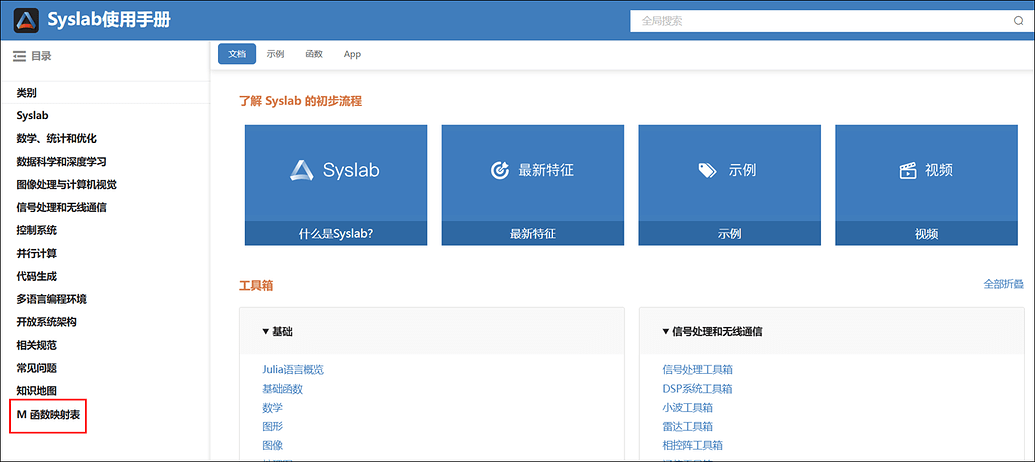Select 类别 in the sidebar
This screenshot has width=1035, height=462.
pos(26,93)
